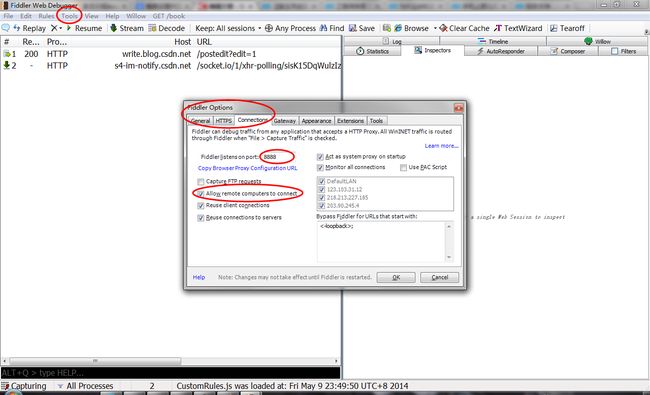Screen dimensions: 650x395
Task: Open the File menu
Action: click(x=8, y=16)
